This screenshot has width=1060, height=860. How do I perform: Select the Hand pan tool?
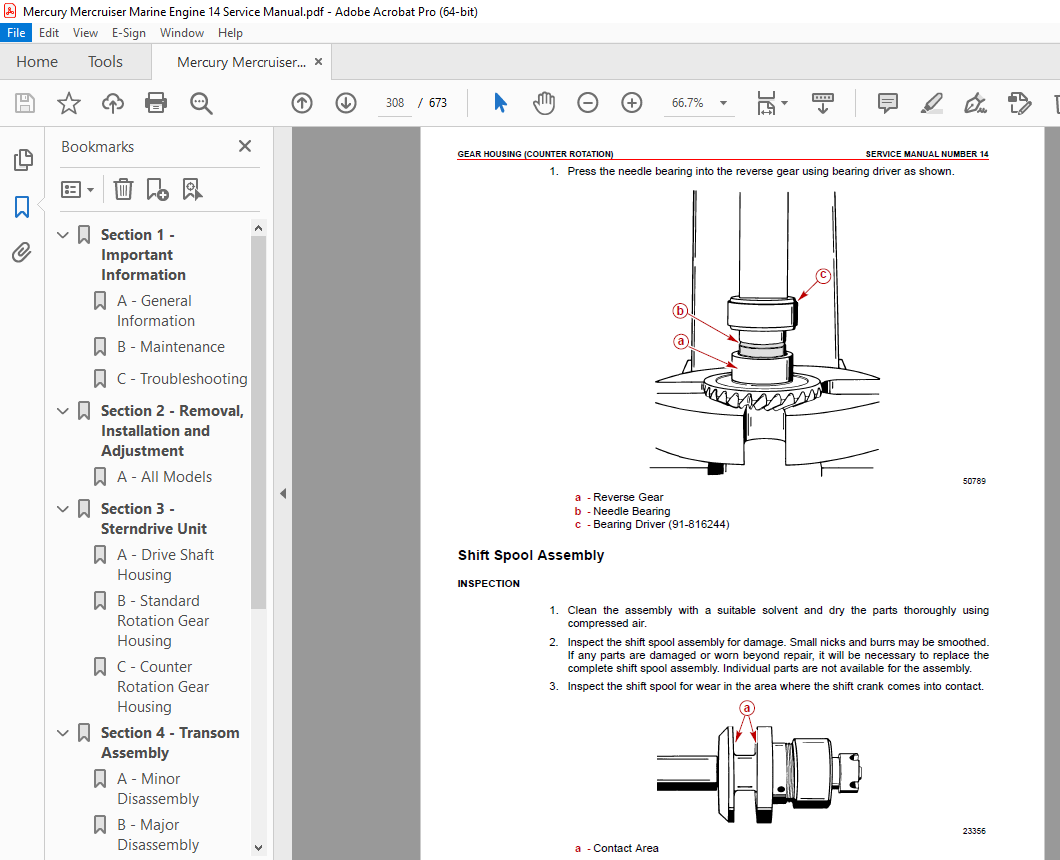544,103
